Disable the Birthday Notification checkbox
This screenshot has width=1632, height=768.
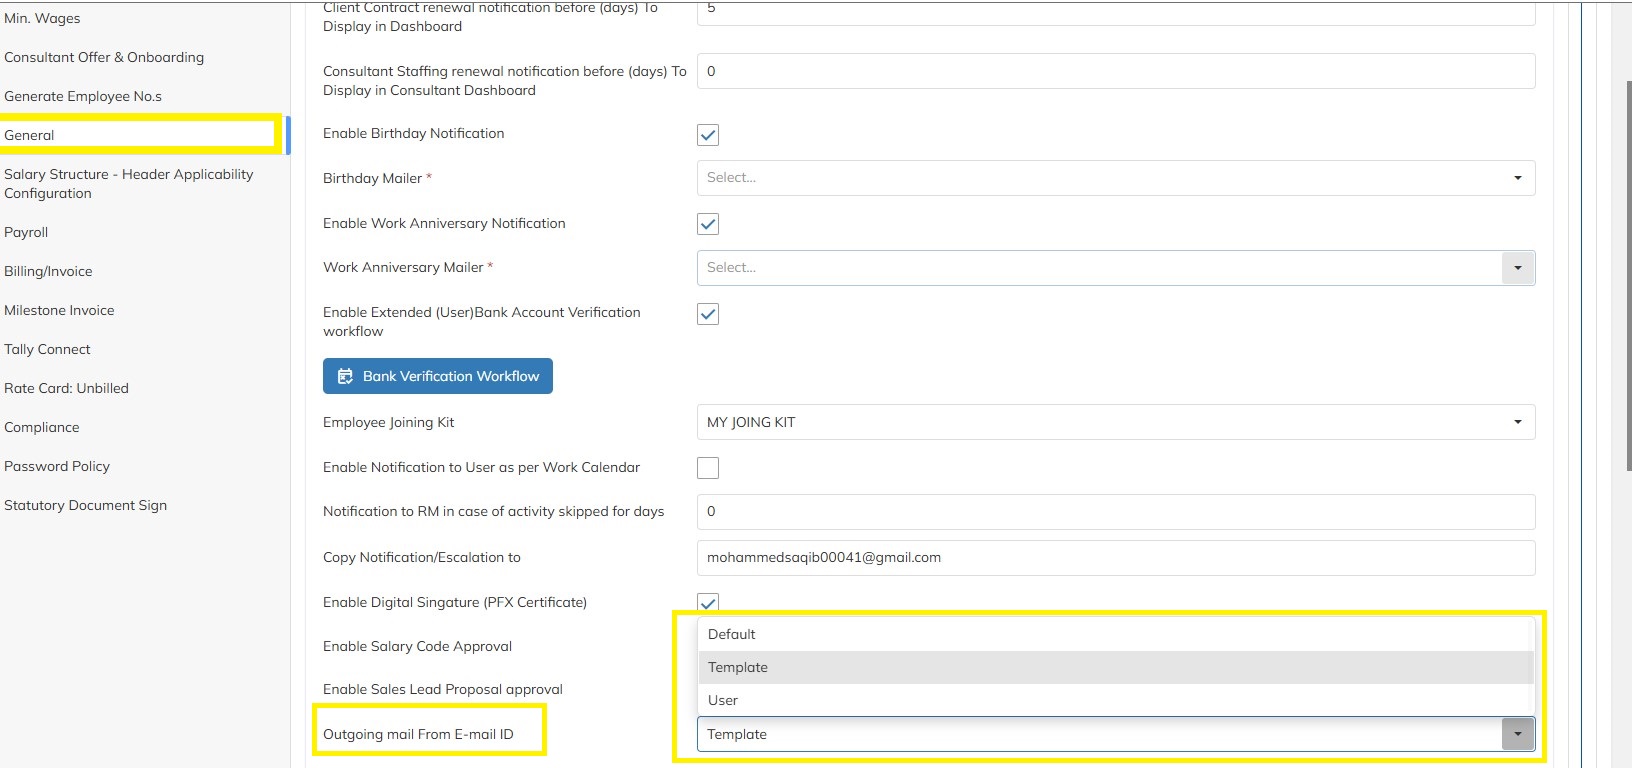(x=708, y=135)
